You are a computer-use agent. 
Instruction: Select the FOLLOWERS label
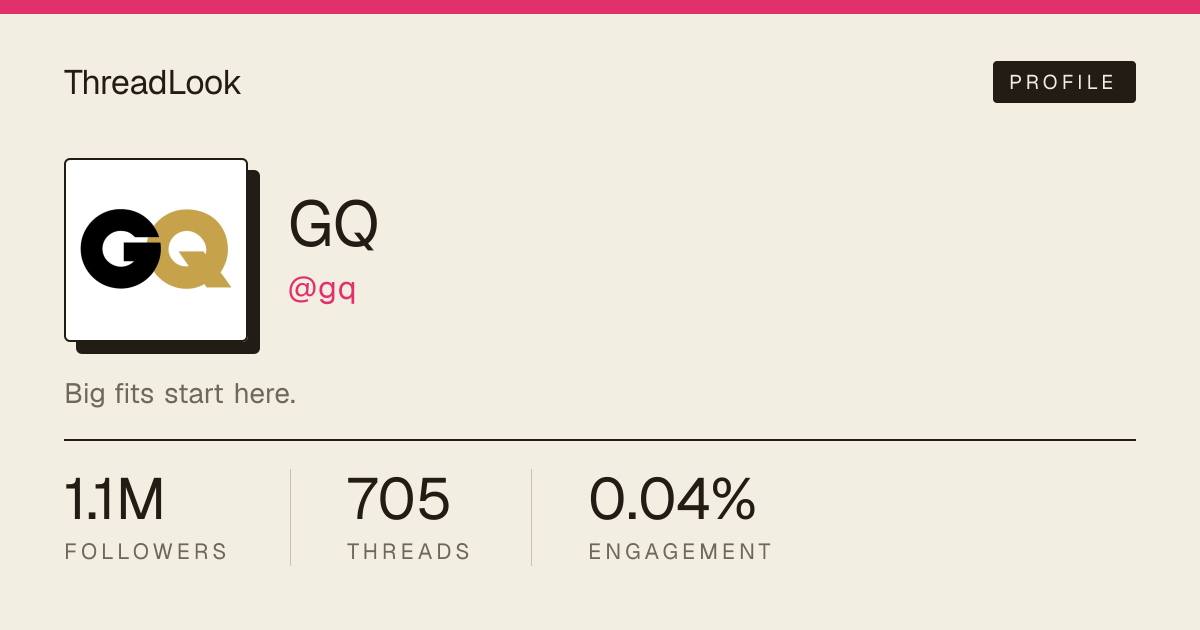[146, 551]
